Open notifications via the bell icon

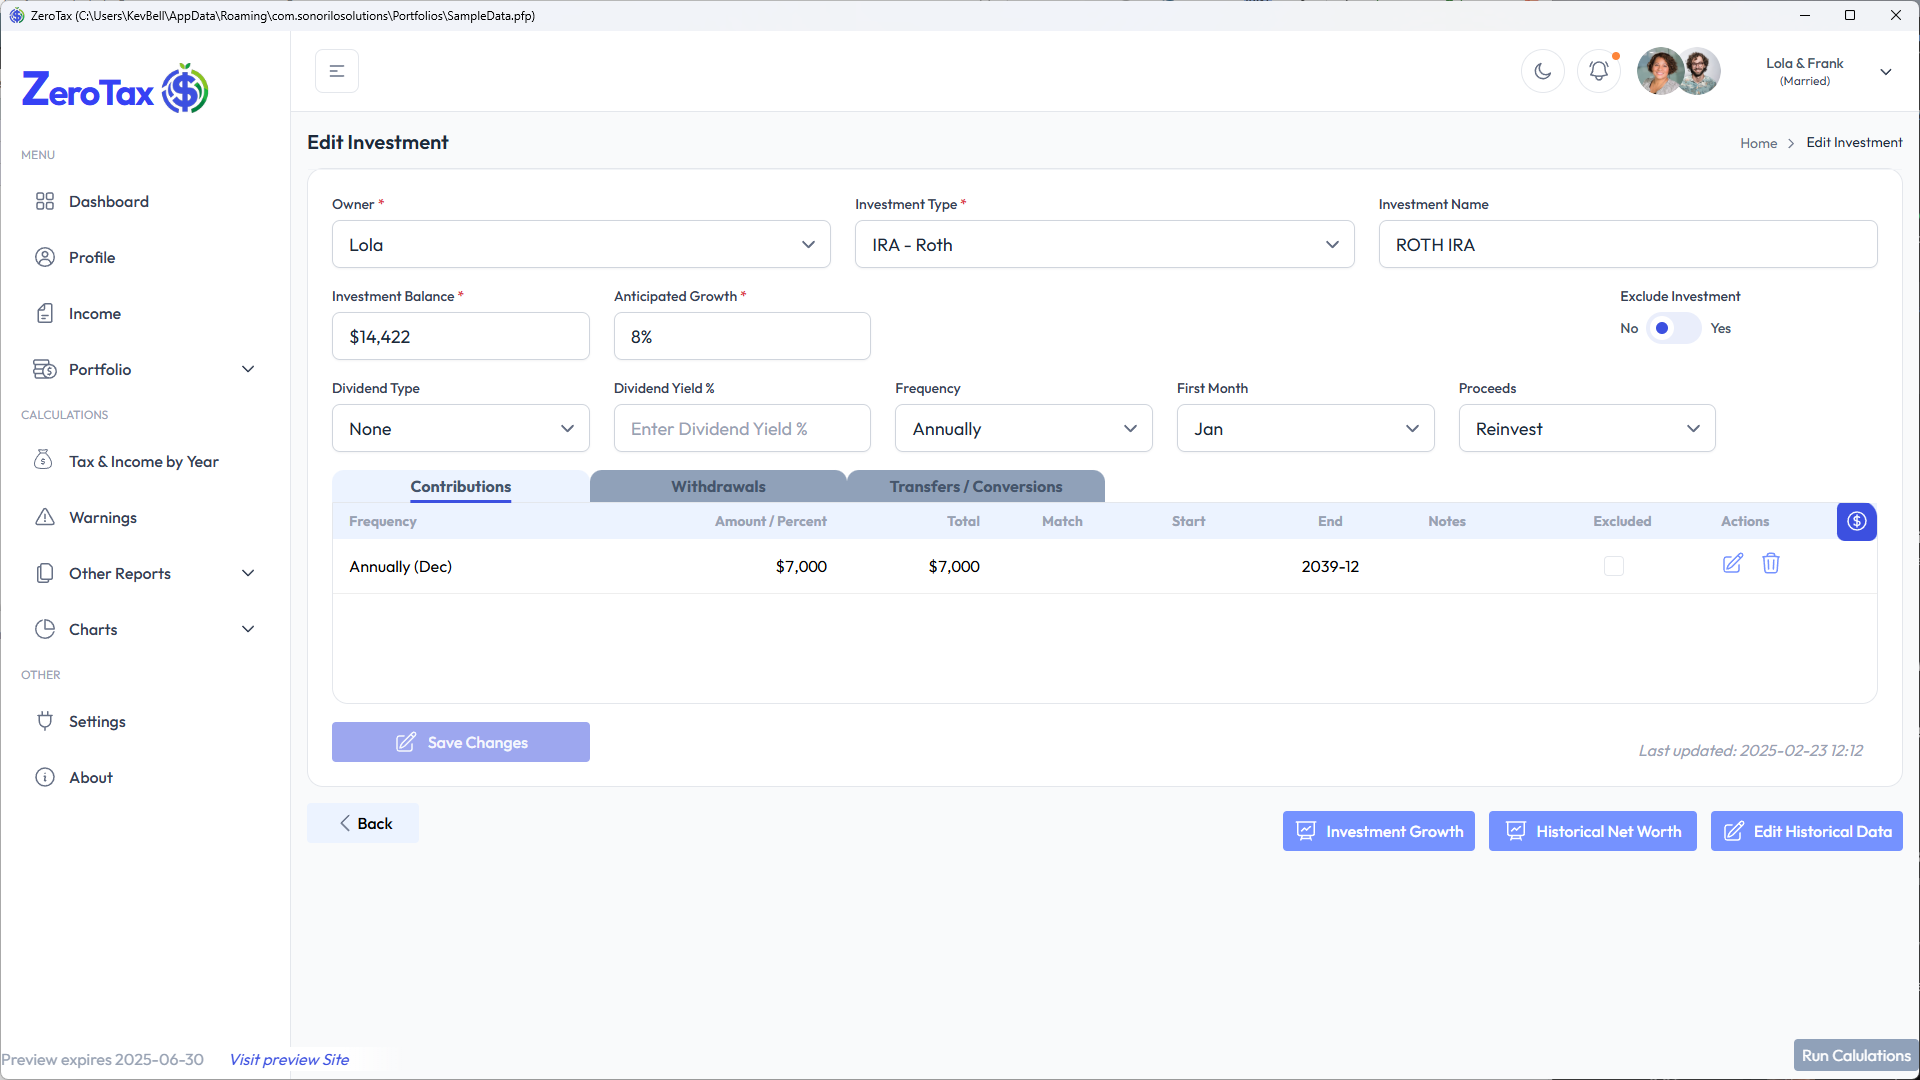click(1598, 70)
